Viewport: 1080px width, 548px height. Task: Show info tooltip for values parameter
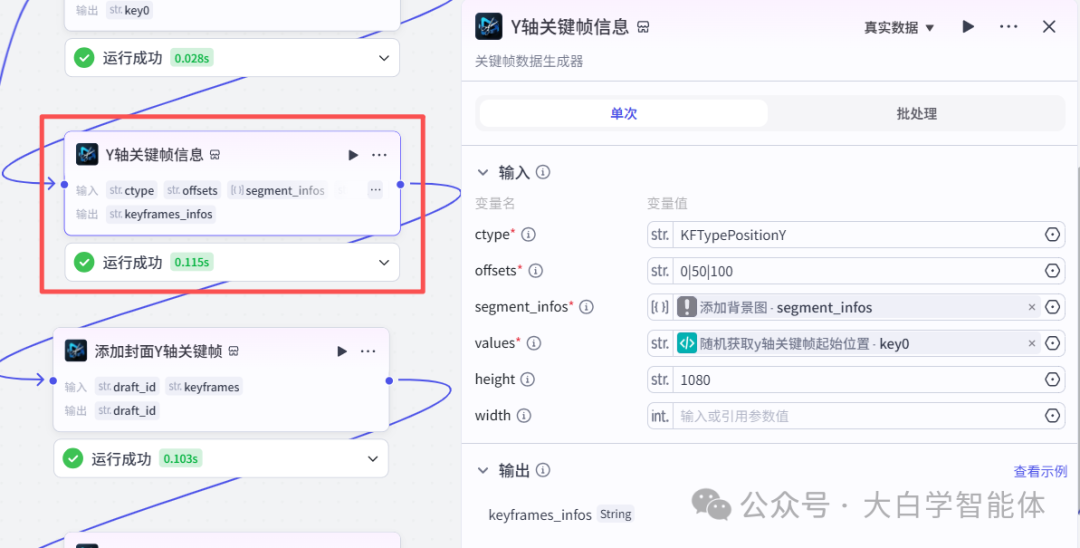534,343
